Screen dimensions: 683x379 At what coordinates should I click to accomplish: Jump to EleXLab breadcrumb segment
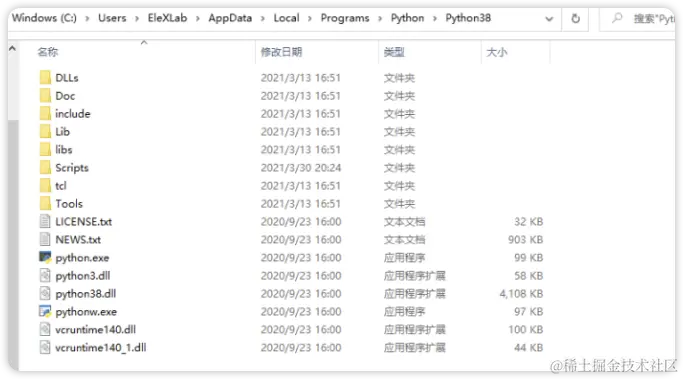coord(167,18)
